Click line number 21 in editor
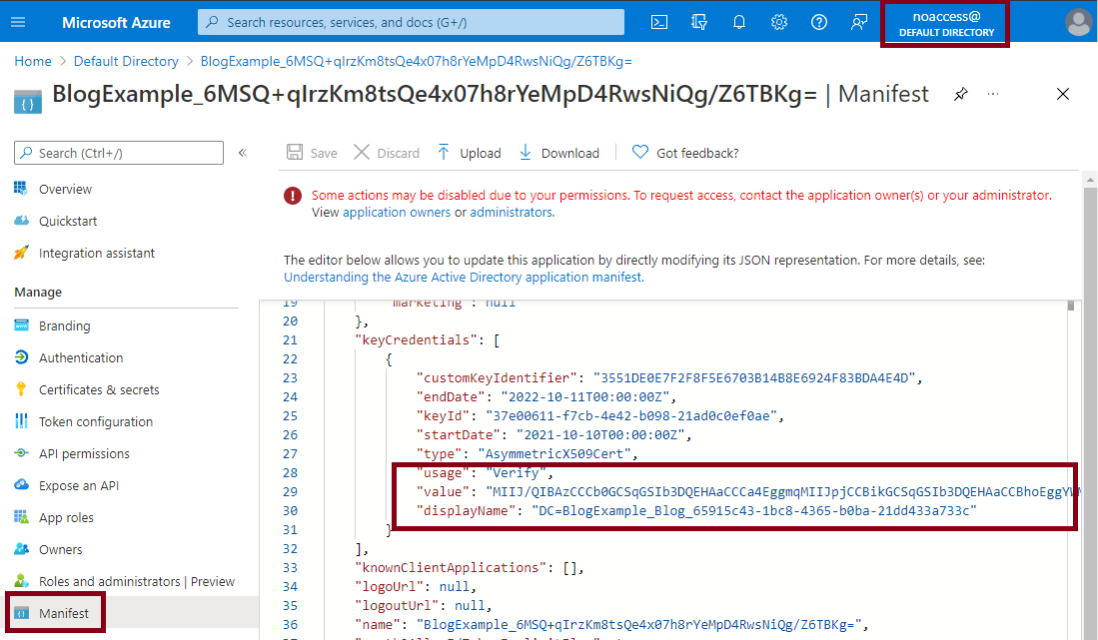The width and height of the screenshot is (1098, 640). 290,340
